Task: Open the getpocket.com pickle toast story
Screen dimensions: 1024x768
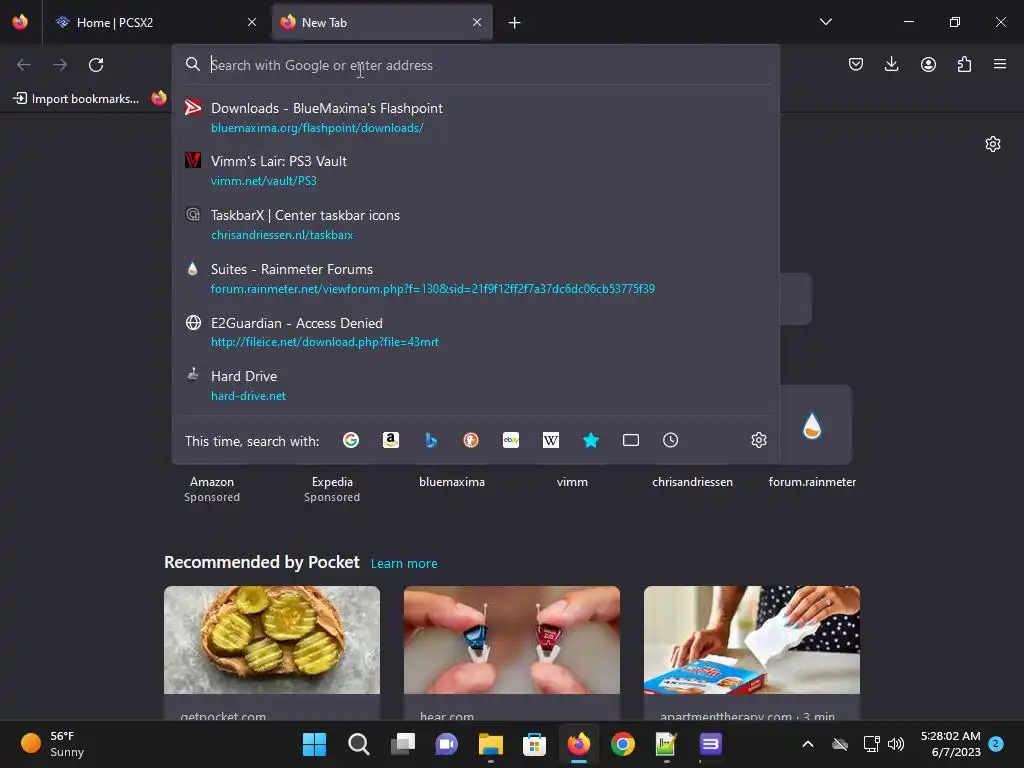Action: tap(272, 653)
